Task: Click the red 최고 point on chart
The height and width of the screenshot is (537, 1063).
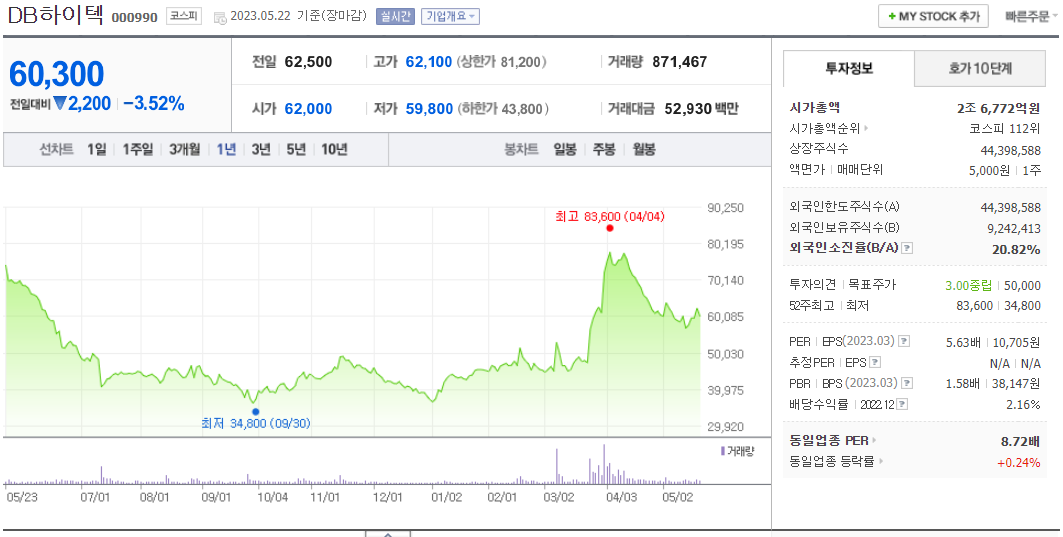Action: [610, 228]
